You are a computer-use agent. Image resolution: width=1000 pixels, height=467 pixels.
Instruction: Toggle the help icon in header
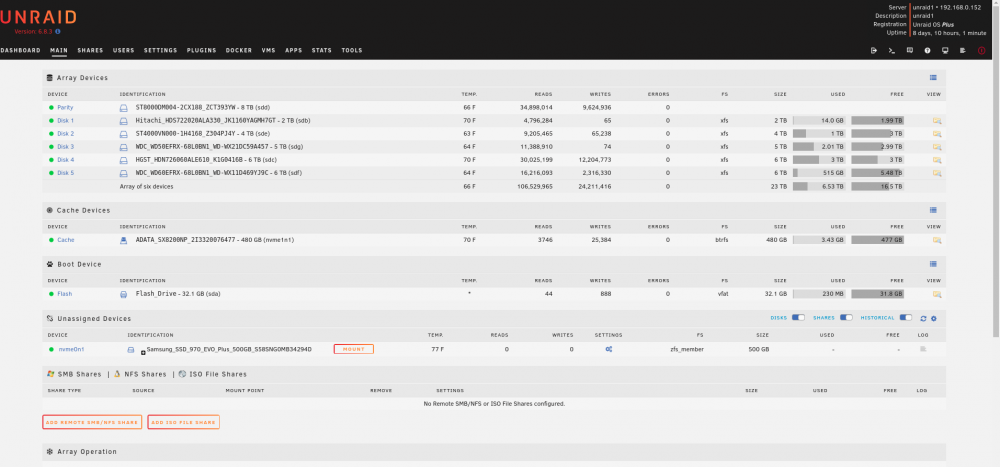(x=927, y=50)
